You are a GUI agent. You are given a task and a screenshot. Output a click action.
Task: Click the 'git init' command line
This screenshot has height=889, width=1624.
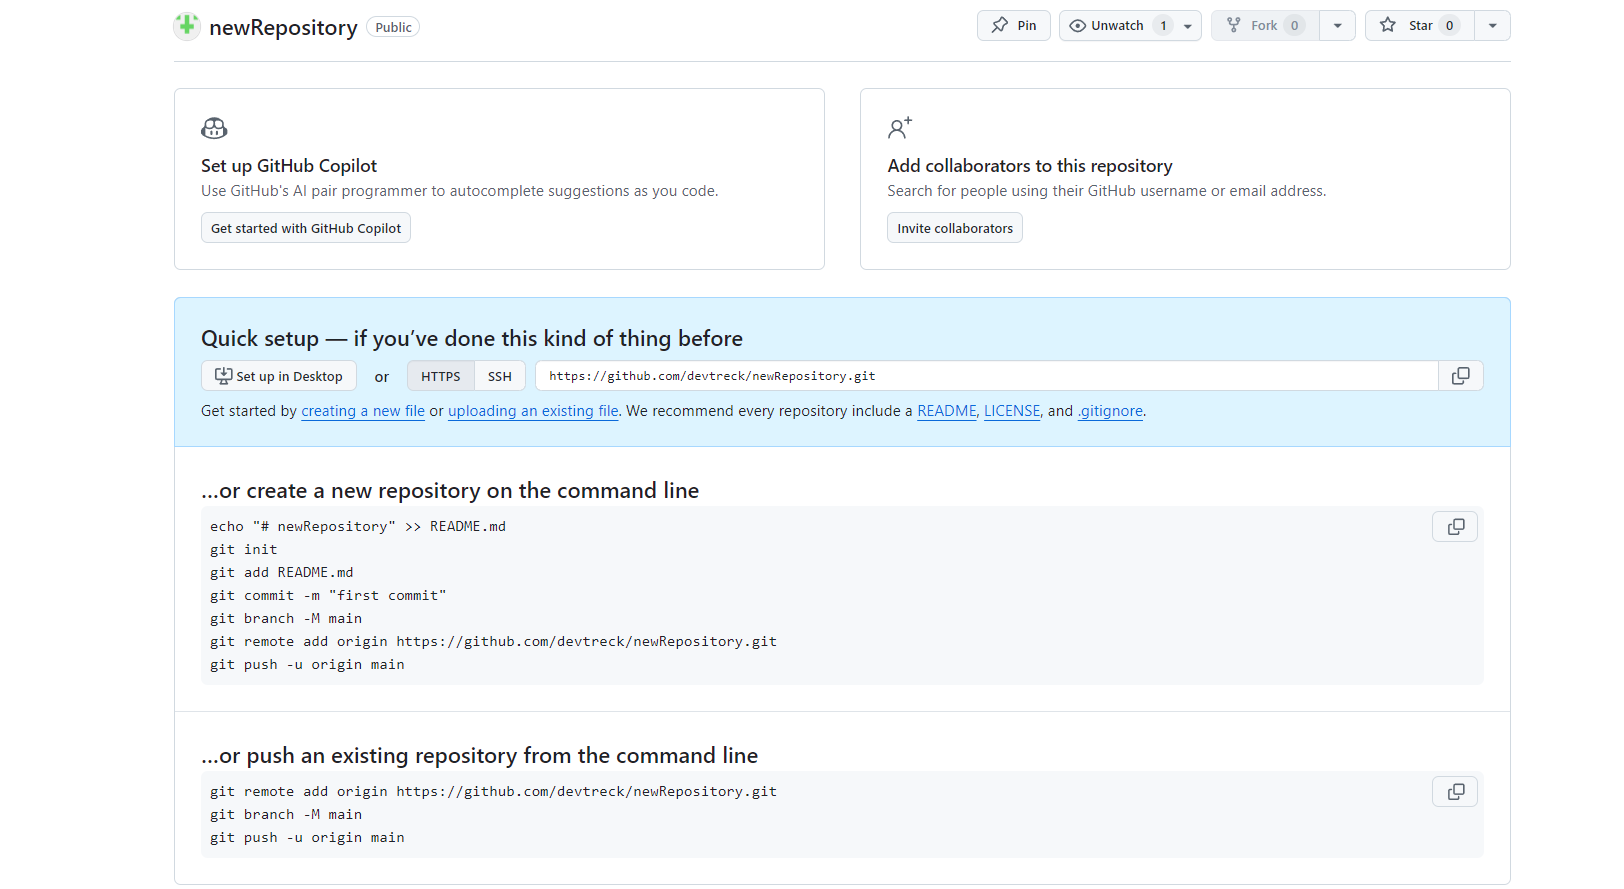tap(244, 549)
